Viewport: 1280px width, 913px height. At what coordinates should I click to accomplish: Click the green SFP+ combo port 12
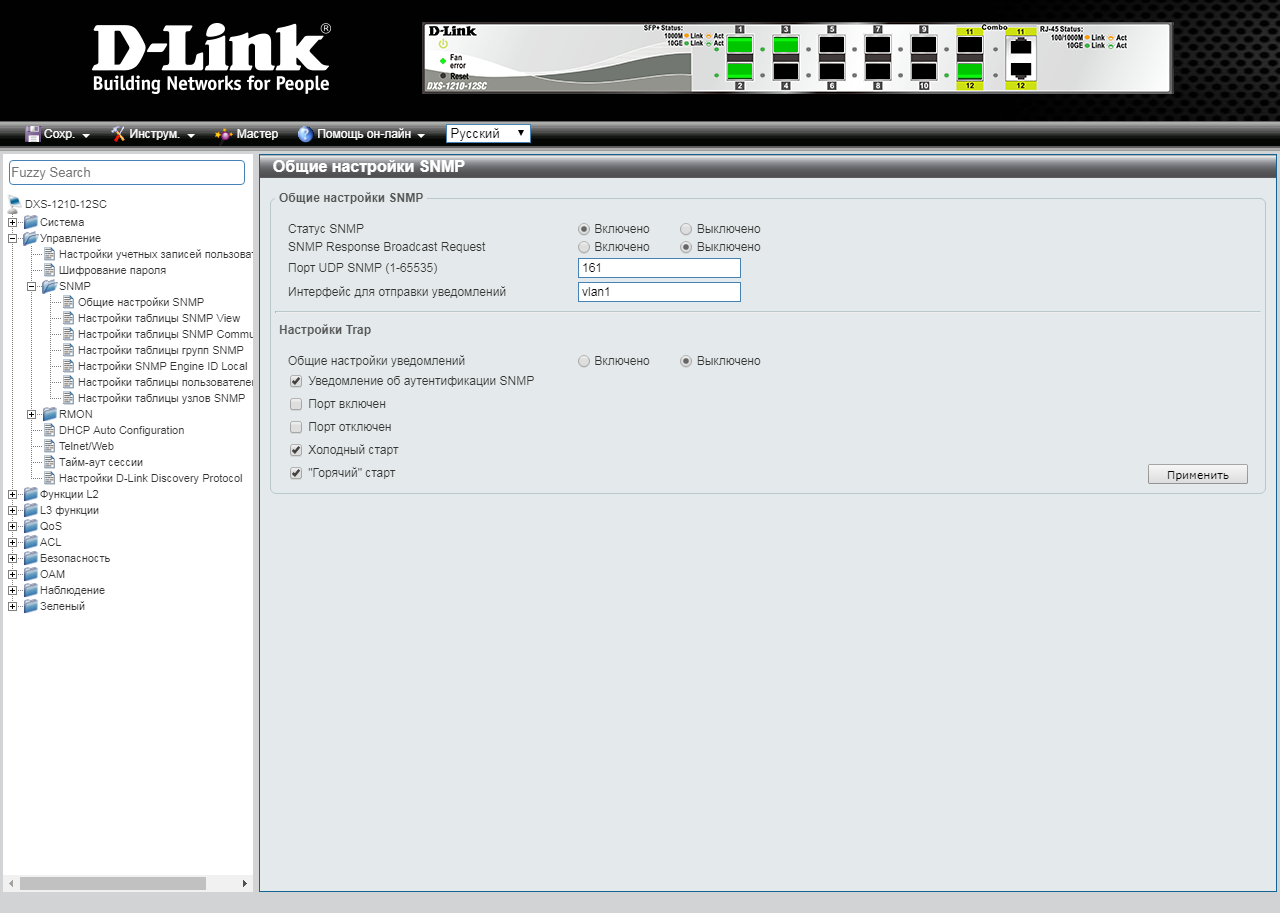(x=970, y=72)
